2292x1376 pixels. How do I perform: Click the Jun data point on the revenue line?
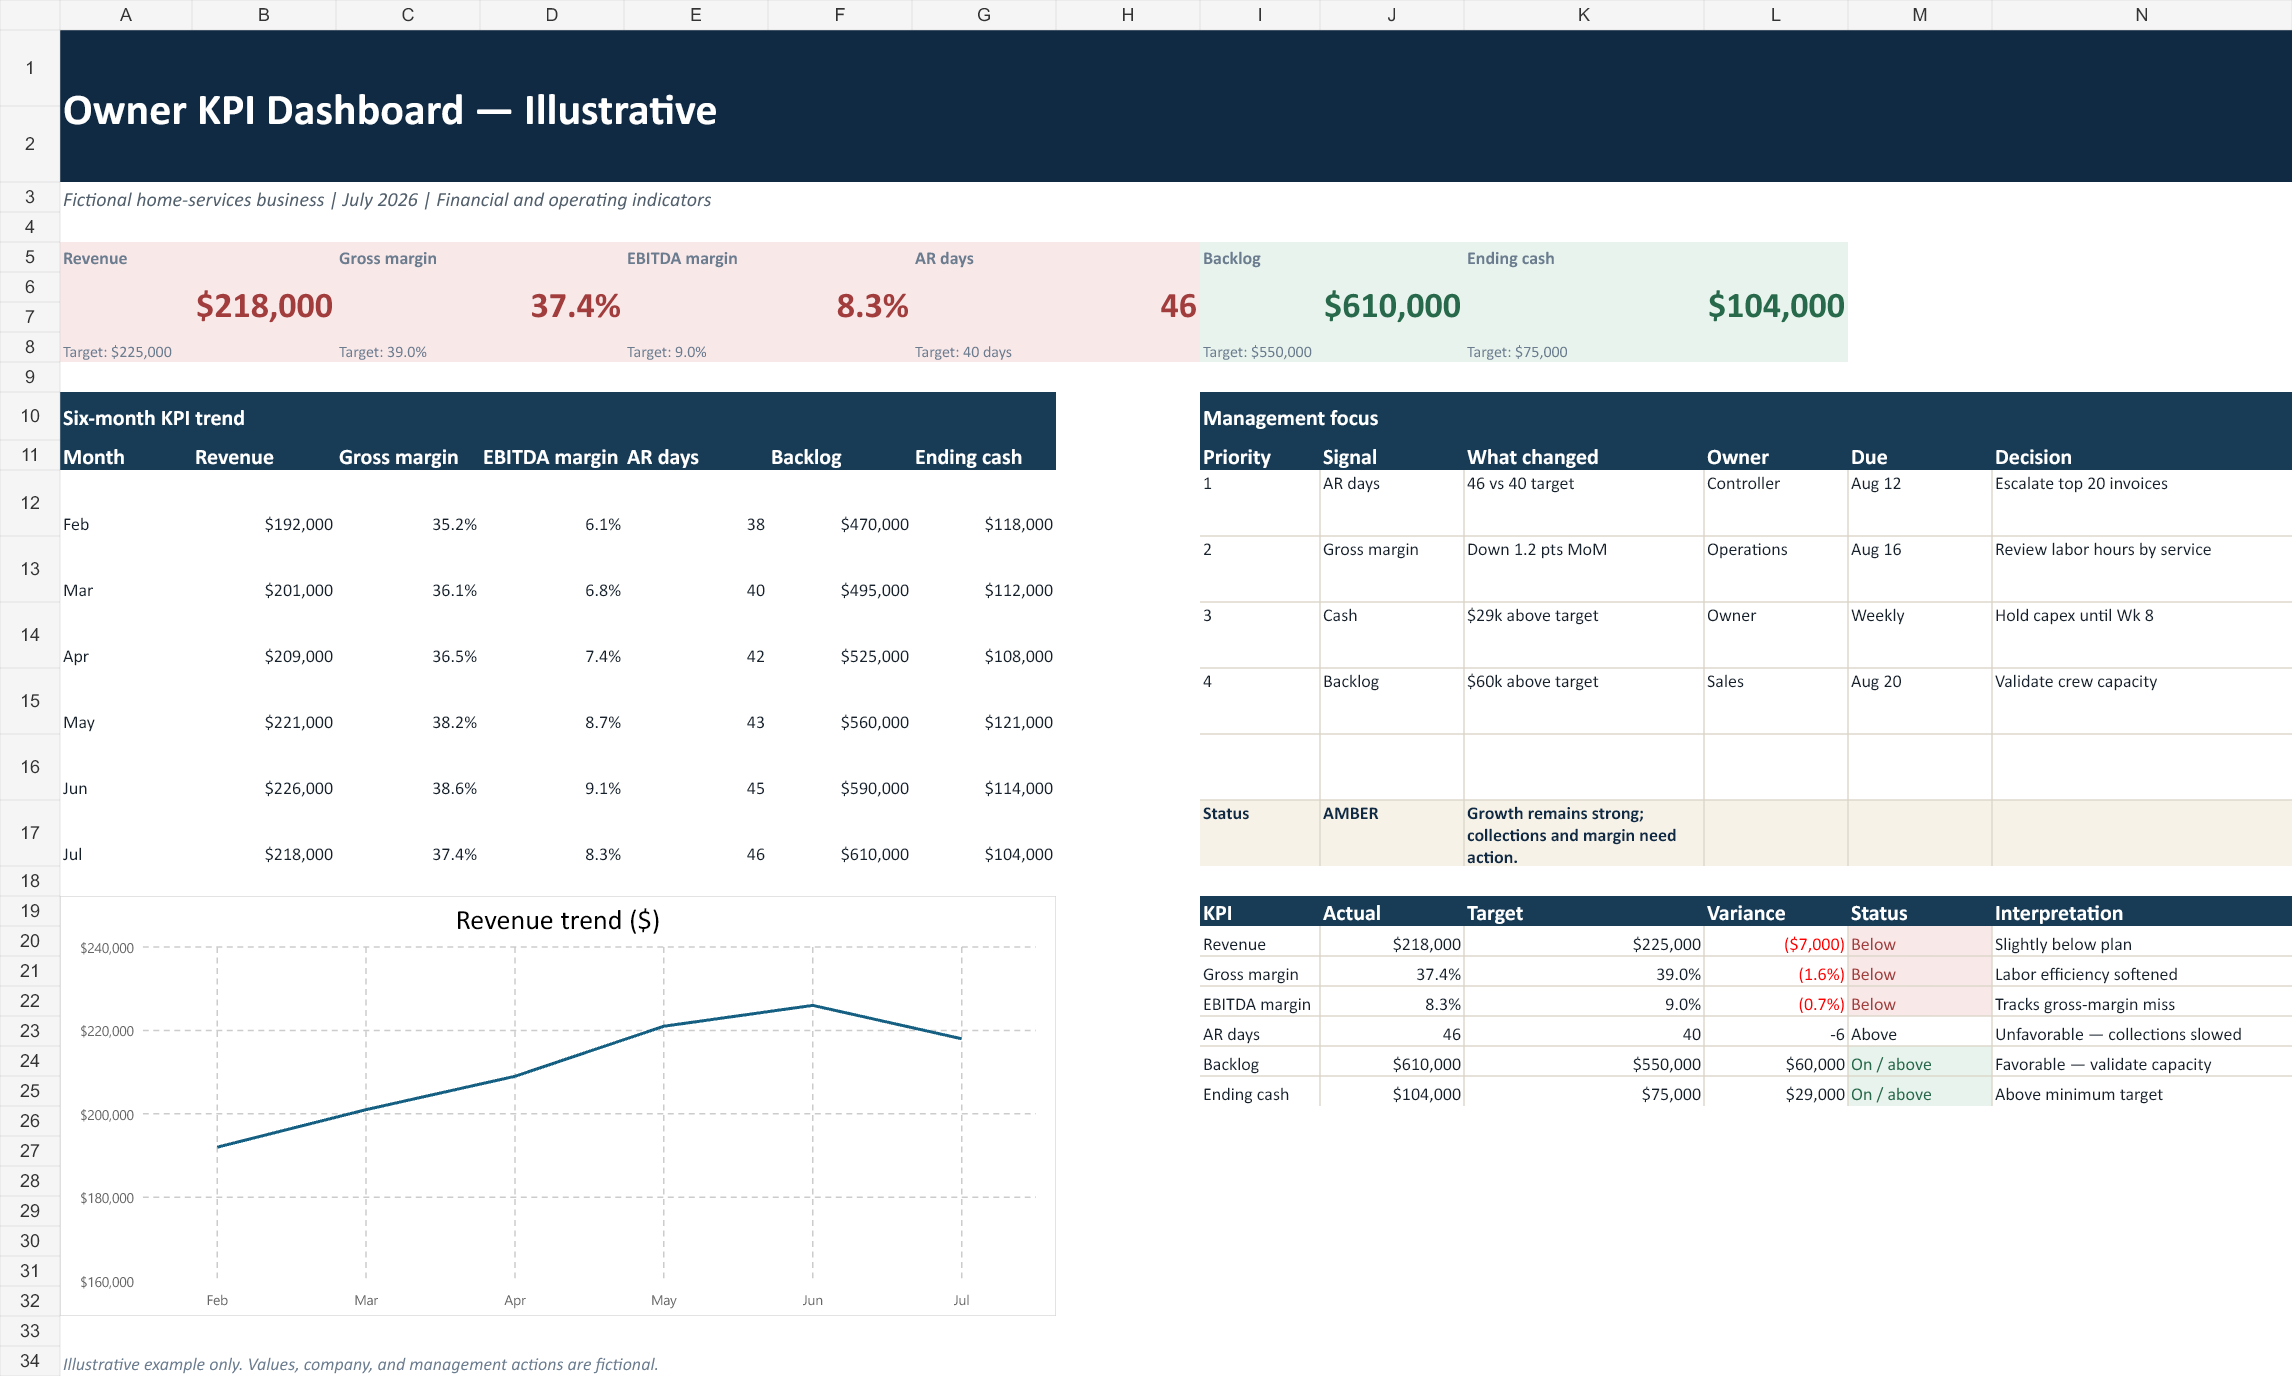(813, 1005)
